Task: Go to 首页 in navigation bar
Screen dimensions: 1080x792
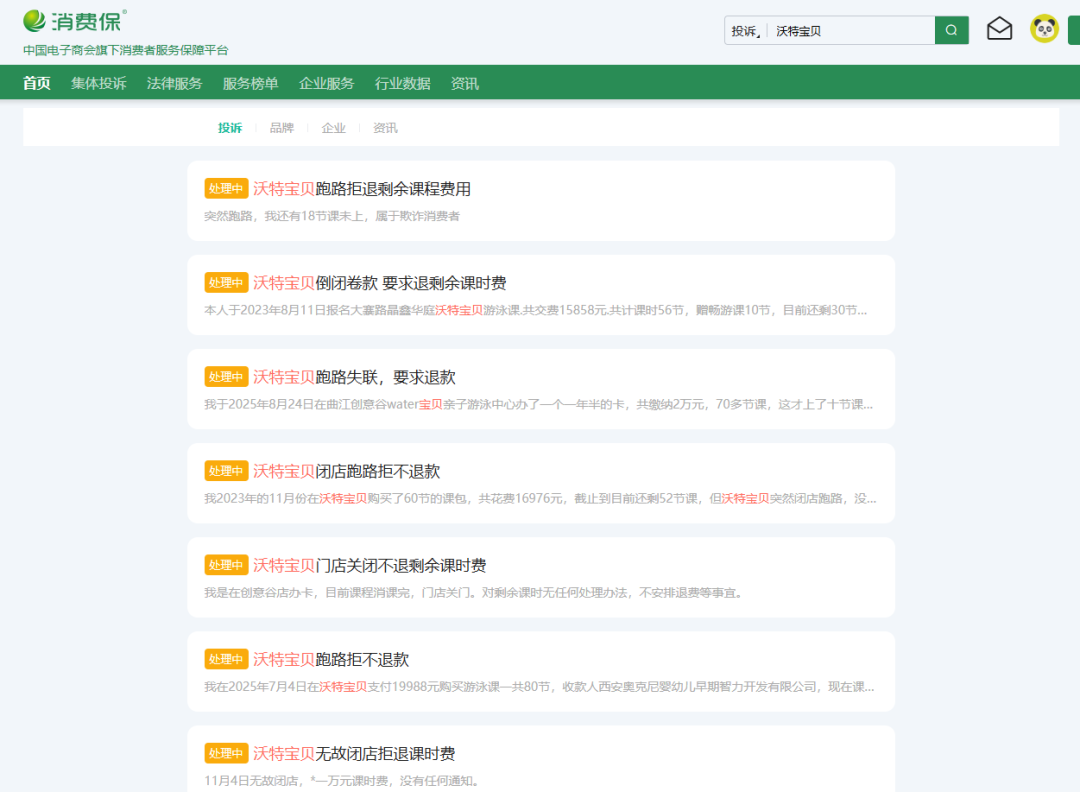Action: point(37,83)
